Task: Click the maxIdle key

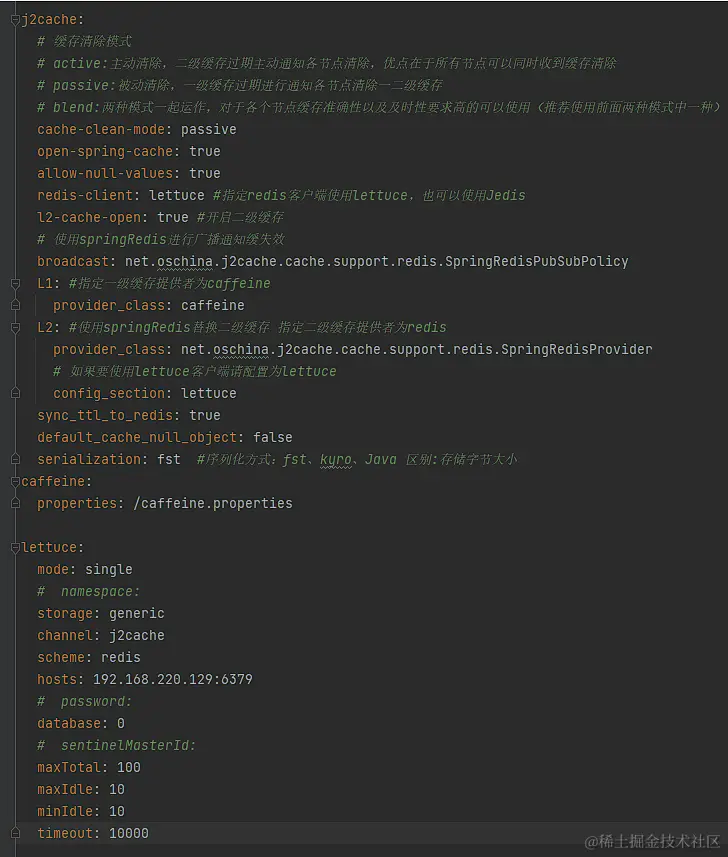Action: click(x=65, y=789)
